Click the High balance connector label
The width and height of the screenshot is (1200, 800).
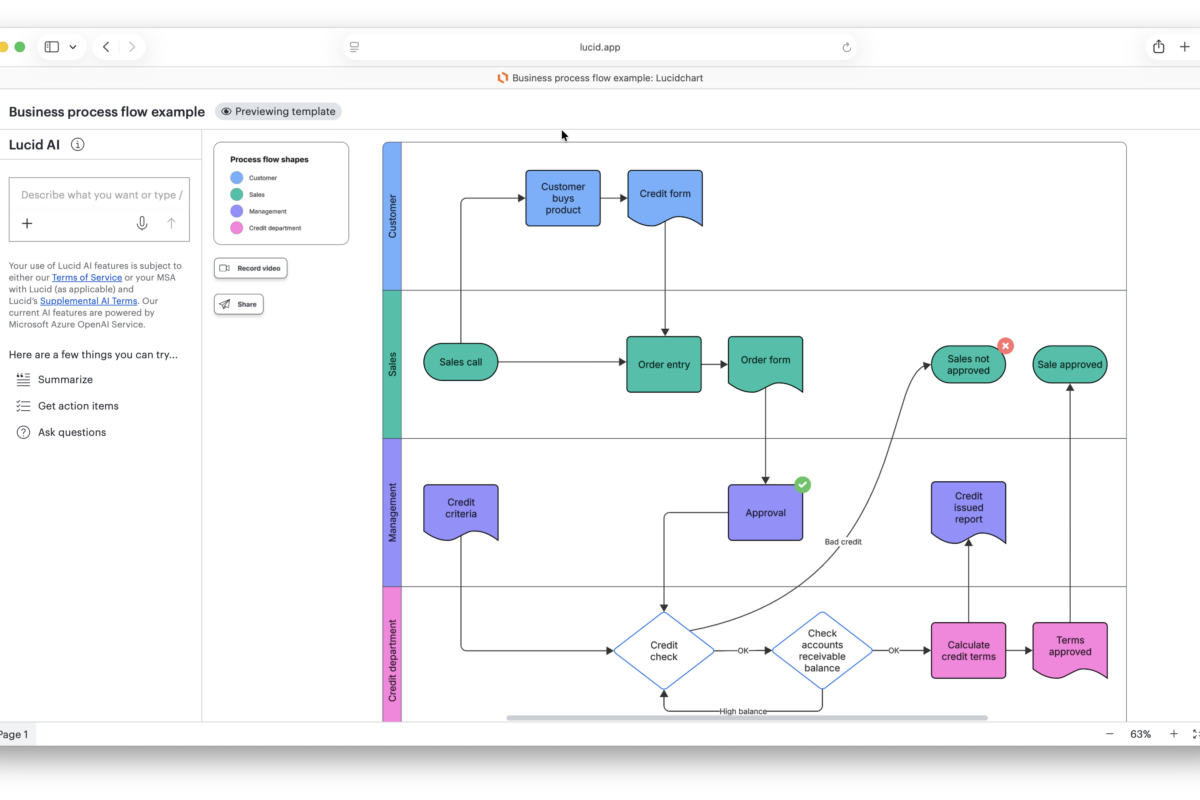(x=743, y=711)
